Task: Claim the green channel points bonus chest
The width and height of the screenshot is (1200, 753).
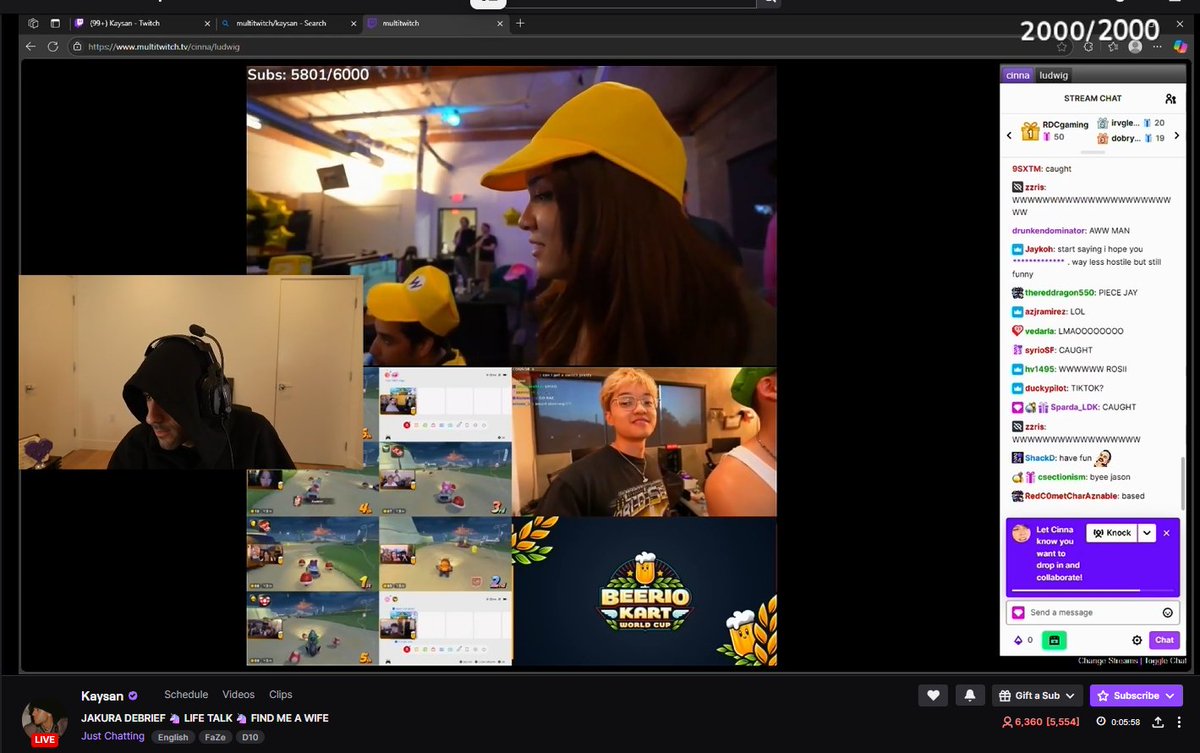Action: click(1054, 640)
